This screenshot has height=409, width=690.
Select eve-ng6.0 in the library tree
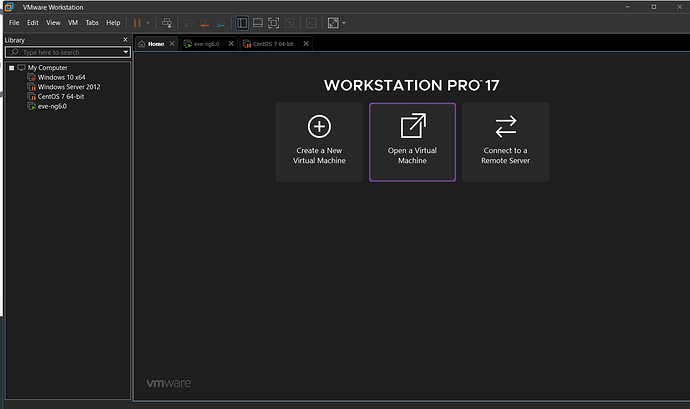(52, 107)
